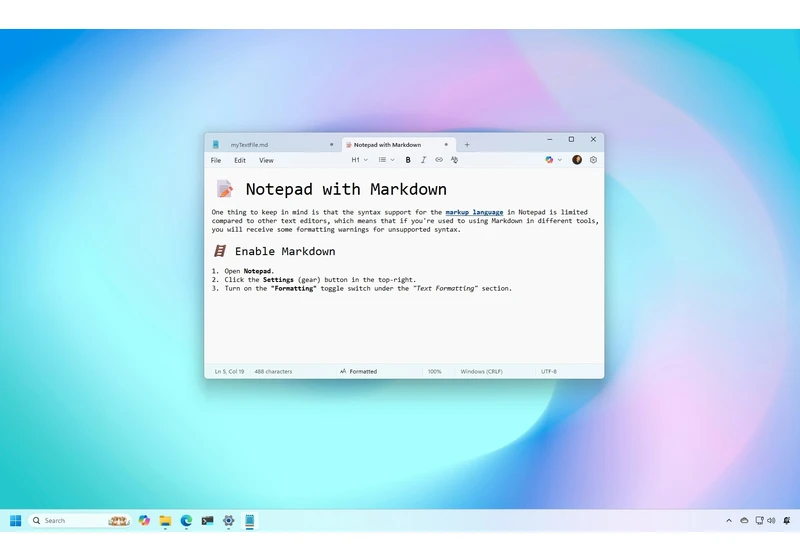This screenshot has width=800, height=560.
Task: Close the Notepad with Markdown tab's dot
Action: tap(446, 145)
